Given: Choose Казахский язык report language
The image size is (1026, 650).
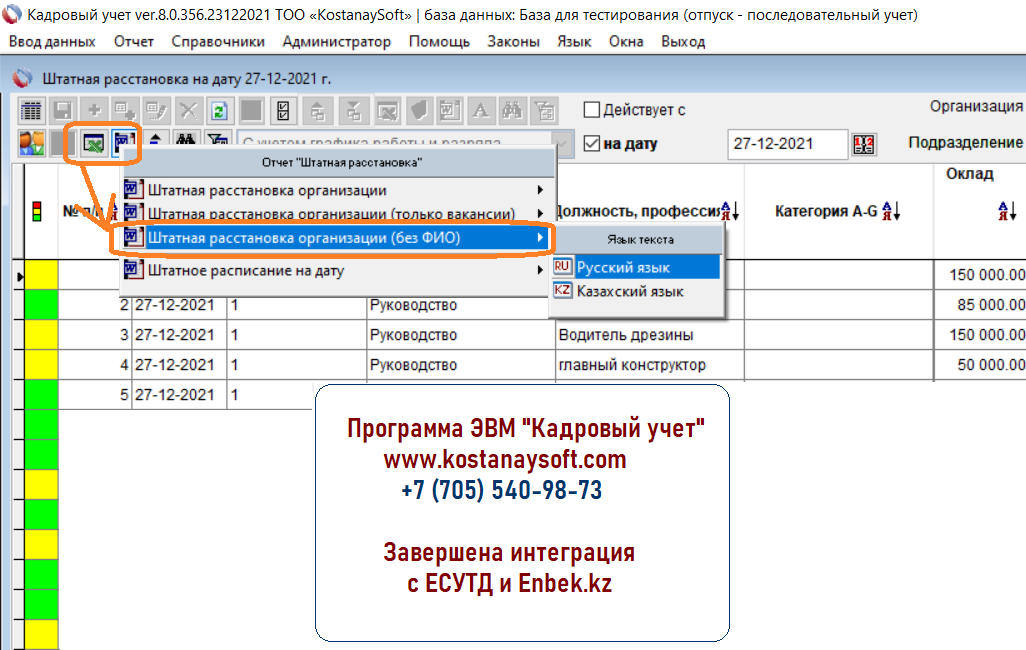Looking at the screenshot, I should (636, 291).
